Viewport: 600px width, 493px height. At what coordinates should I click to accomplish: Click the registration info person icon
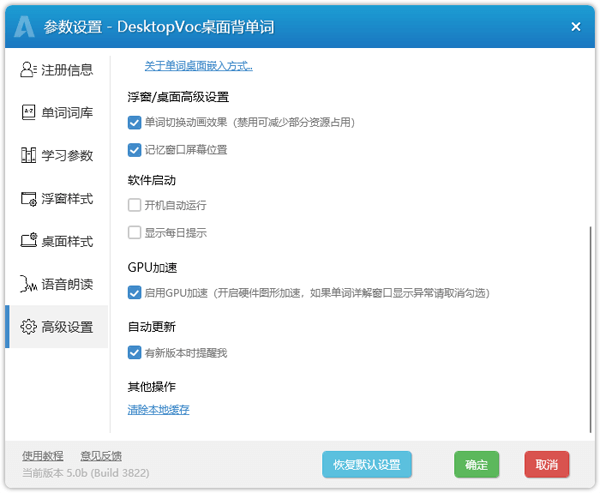[x=28, y=70]
